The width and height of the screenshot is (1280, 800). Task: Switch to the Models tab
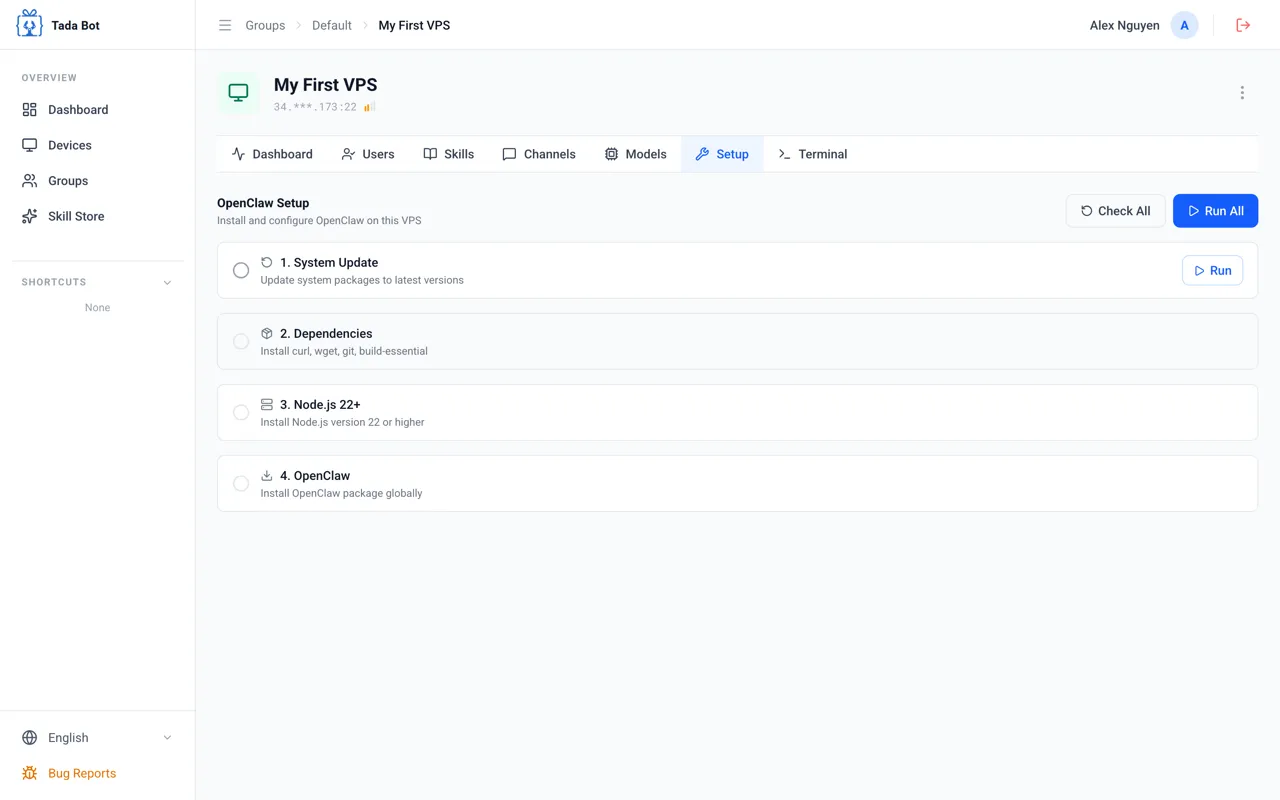click(636, 154)
